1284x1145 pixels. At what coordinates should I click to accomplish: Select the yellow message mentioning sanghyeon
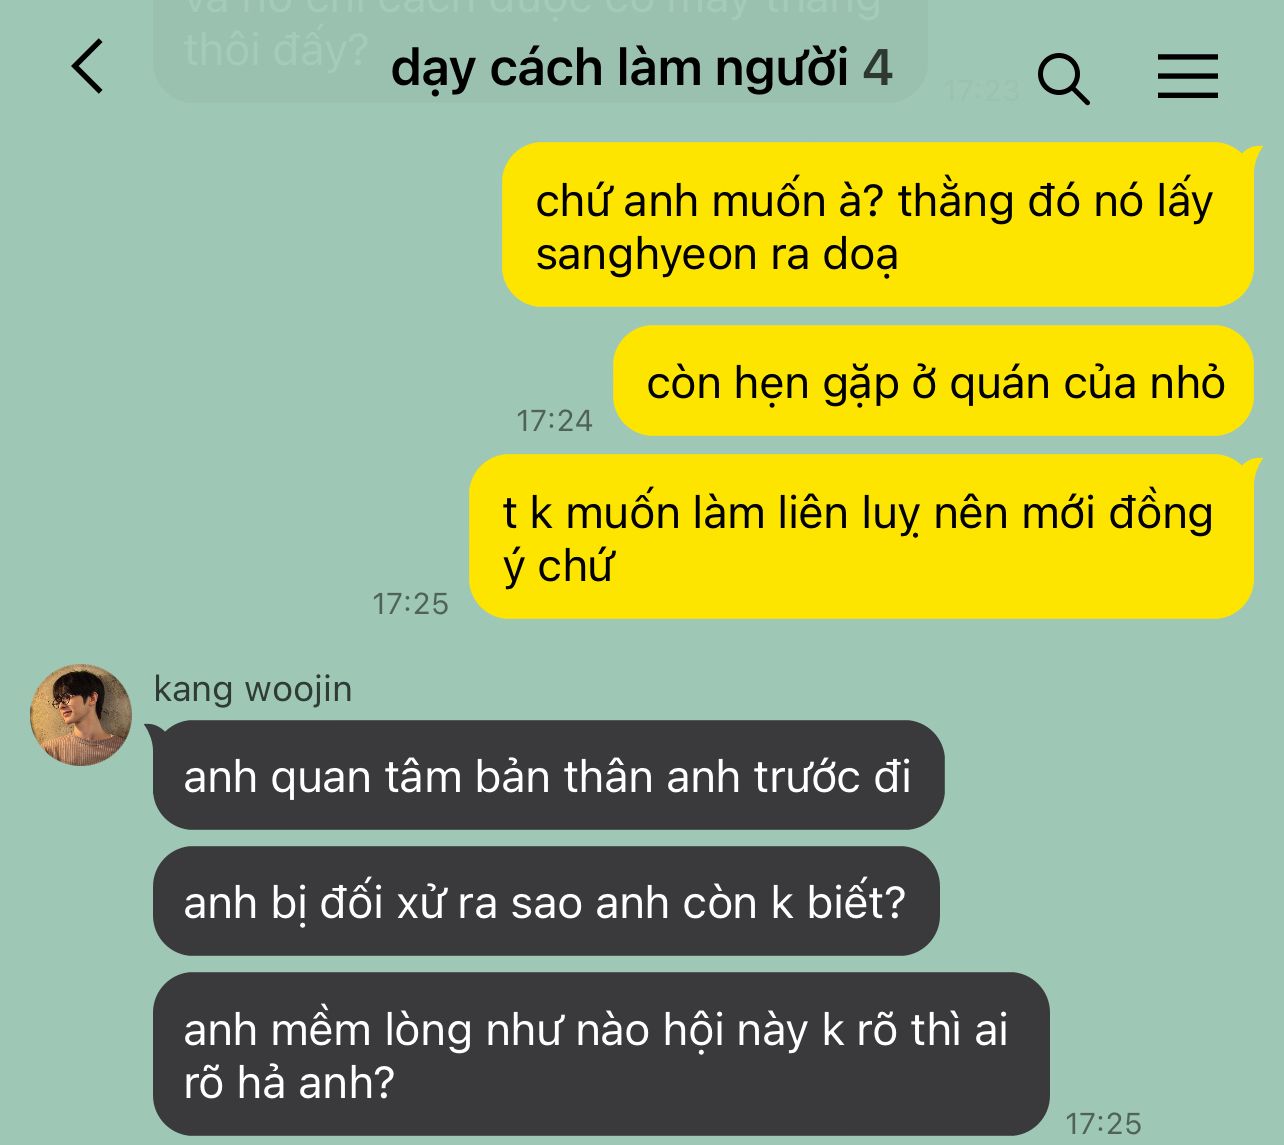[x=877, y=225]
